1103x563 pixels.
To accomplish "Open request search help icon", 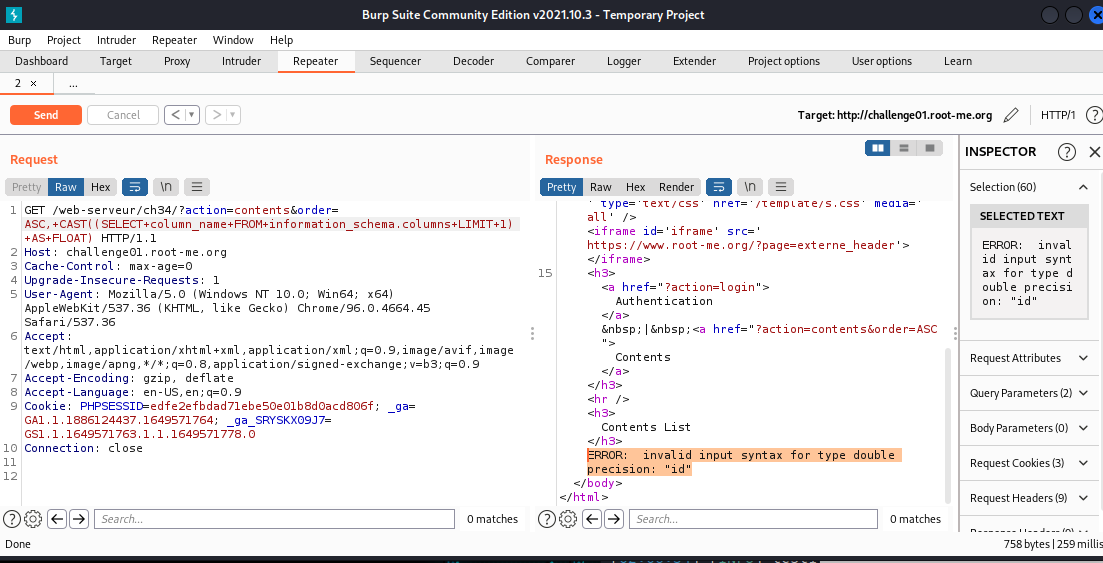I will click(x=11, y=519).
